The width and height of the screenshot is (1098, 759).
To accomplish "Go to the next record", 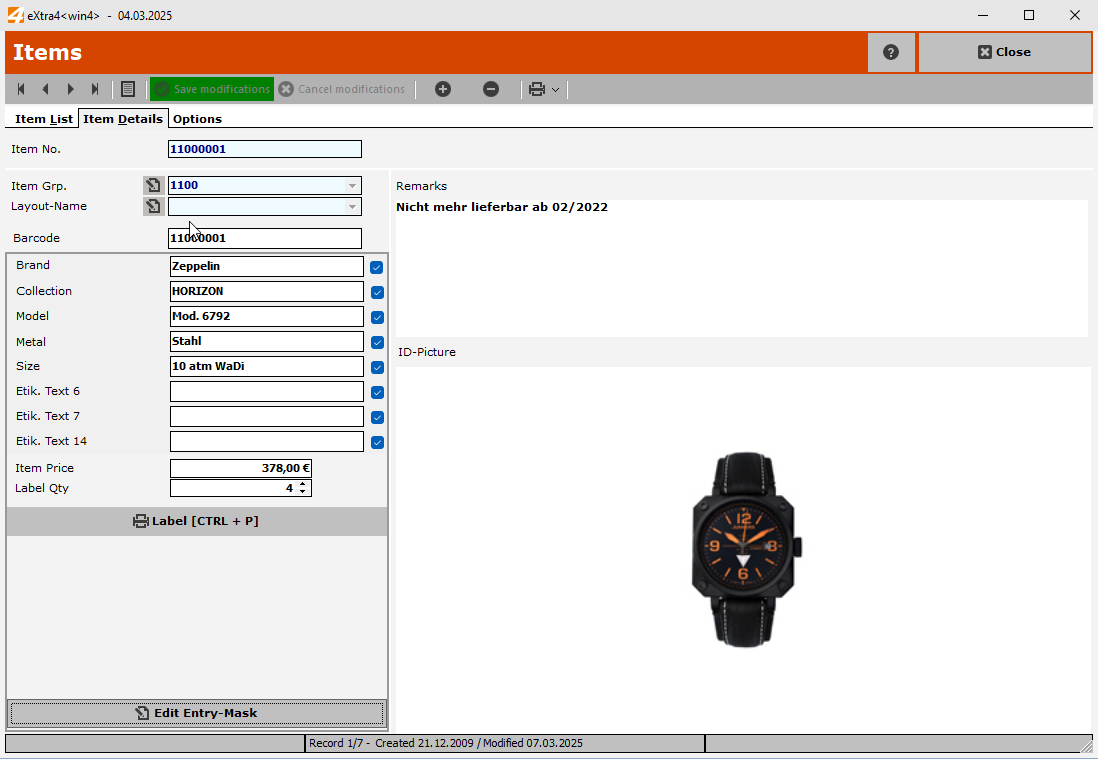I will [70, 89].
